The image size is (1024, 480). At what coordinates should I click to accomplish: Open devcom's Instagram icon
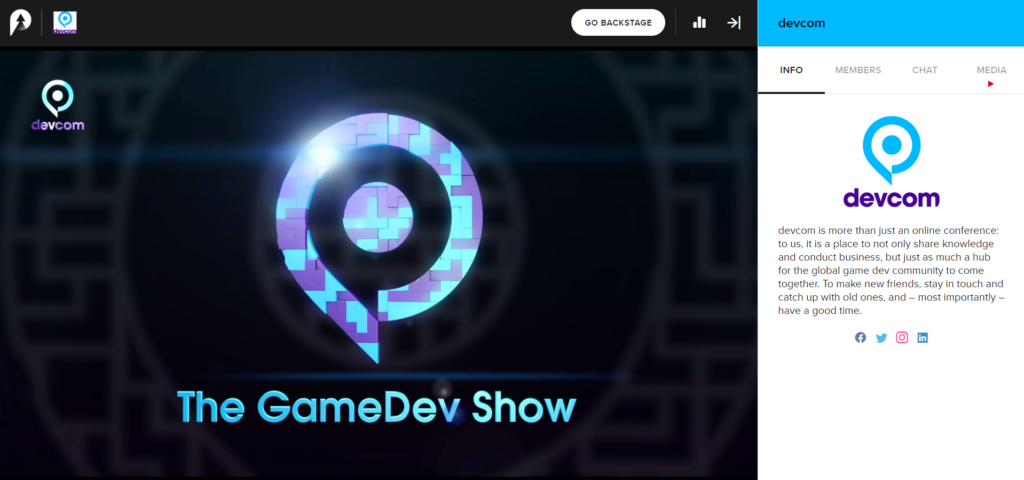click(x=902, y=338)
